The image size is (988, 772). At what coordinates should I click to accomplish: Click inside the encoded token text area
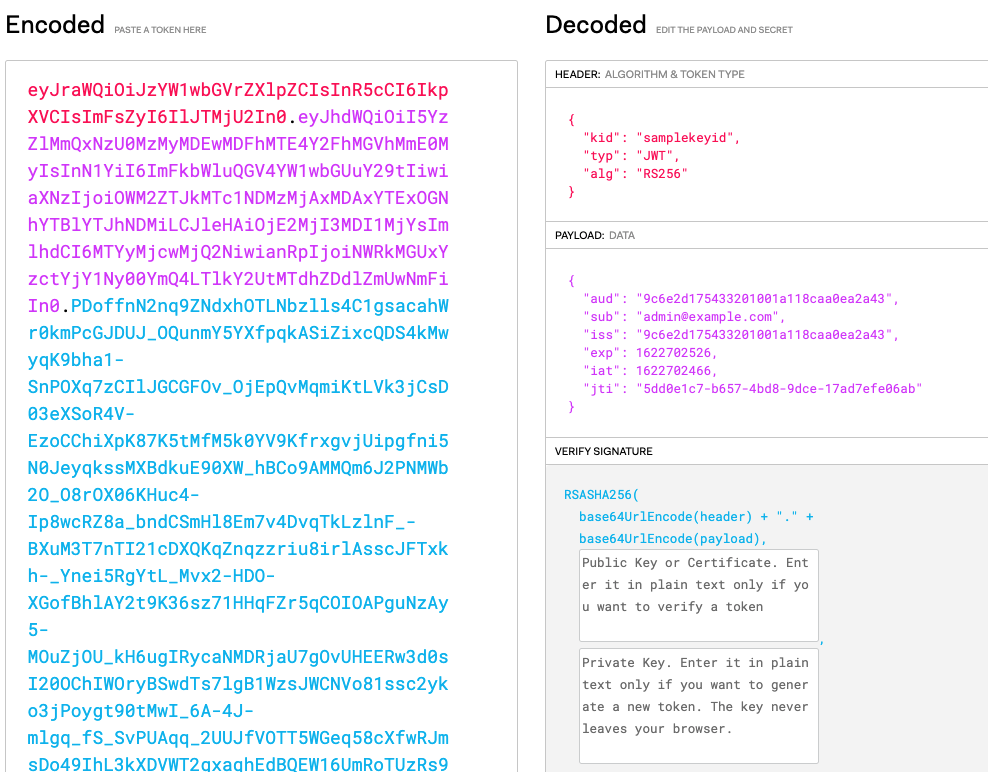click(261, 416)
